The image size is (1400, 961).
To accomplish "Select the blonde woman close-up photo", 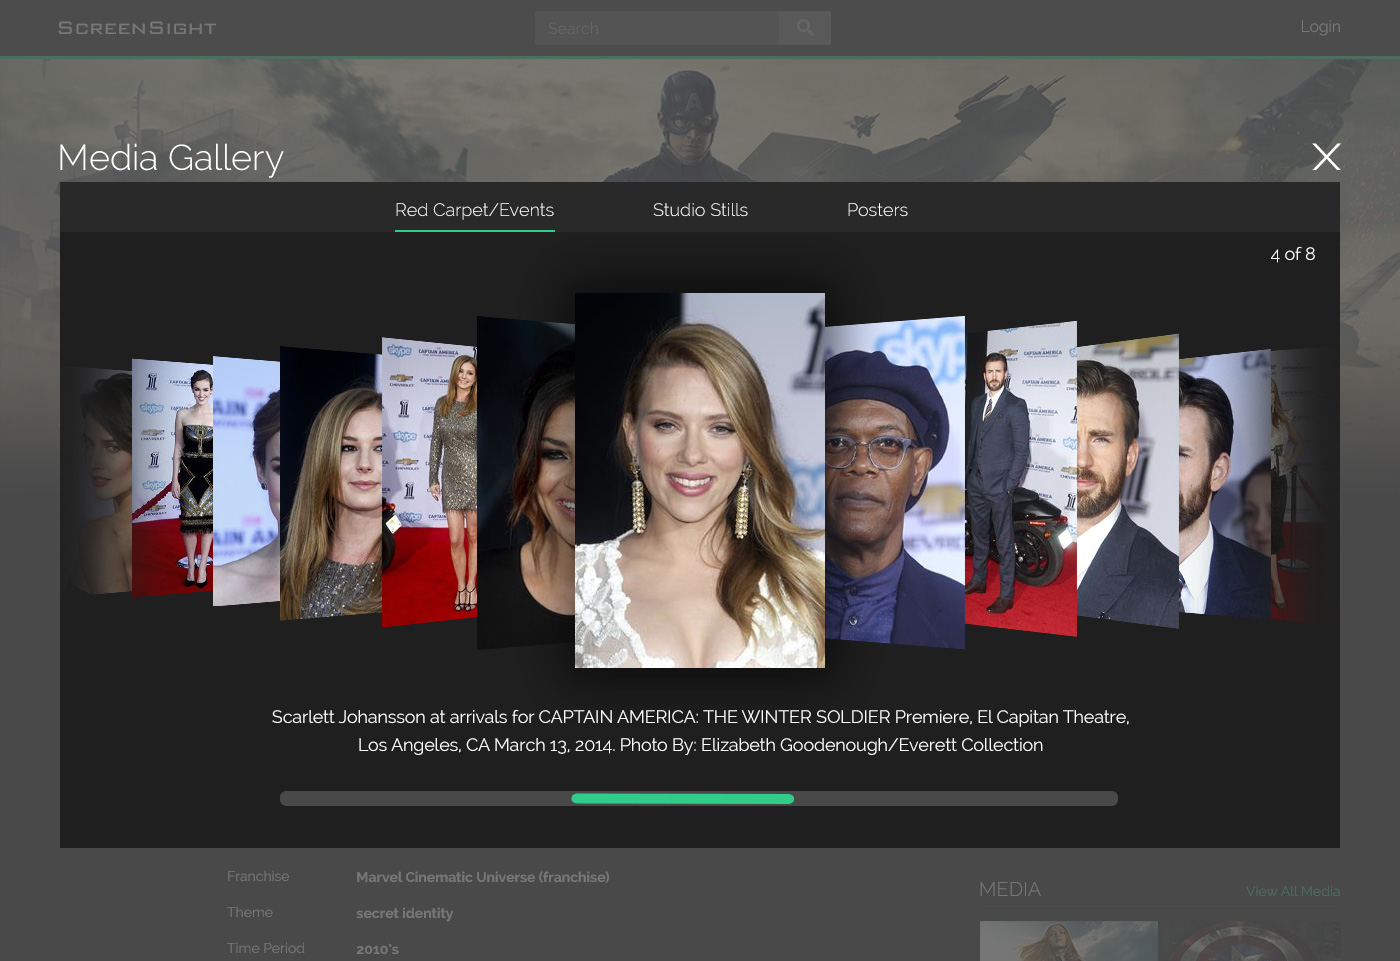I will coord(331,483).
